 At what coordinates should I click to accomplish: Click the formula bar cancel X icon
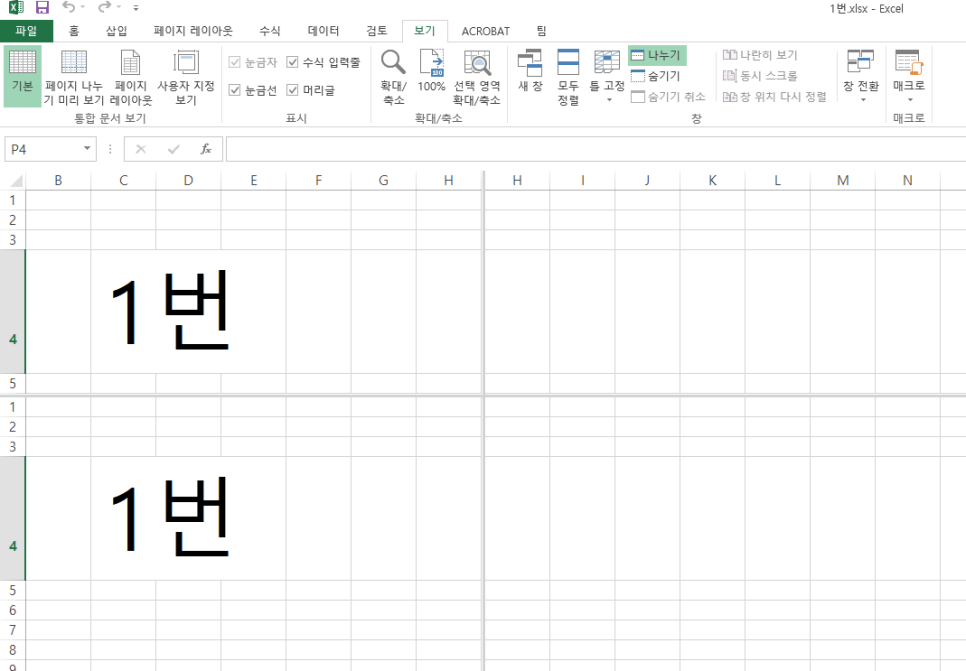click(140, 149)
